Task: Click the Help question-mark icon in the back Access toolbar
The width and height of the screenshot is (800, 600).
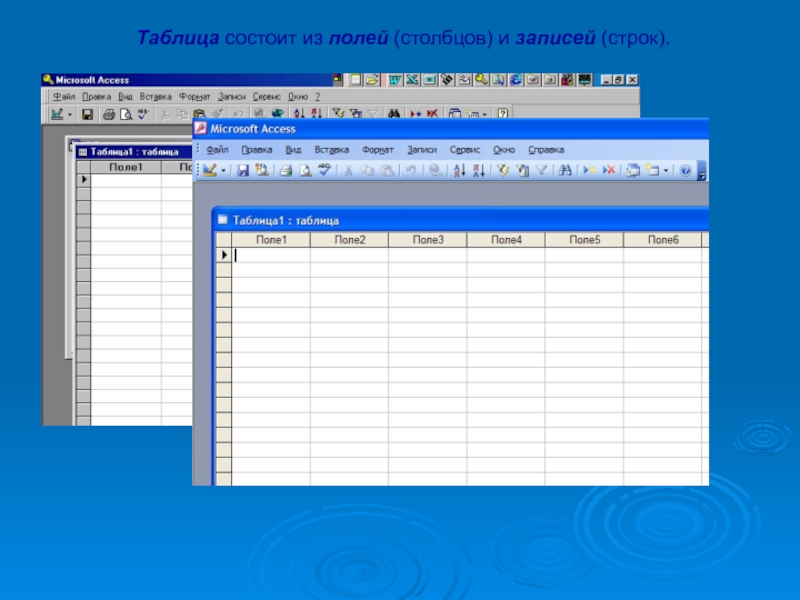Action: click(503, 113)
